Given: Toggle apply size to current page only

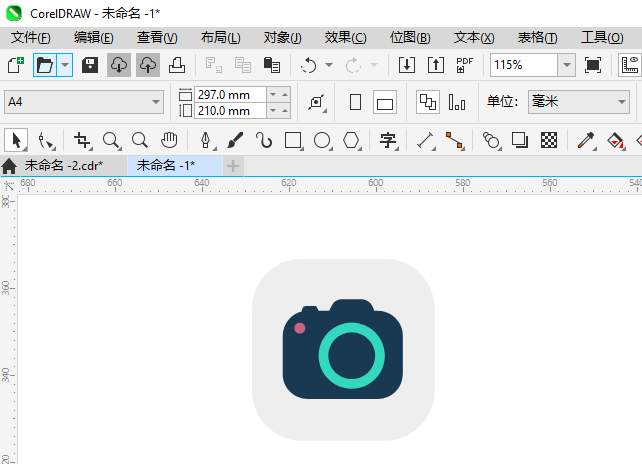Looking at the screenshot, I should pos(457,102).
